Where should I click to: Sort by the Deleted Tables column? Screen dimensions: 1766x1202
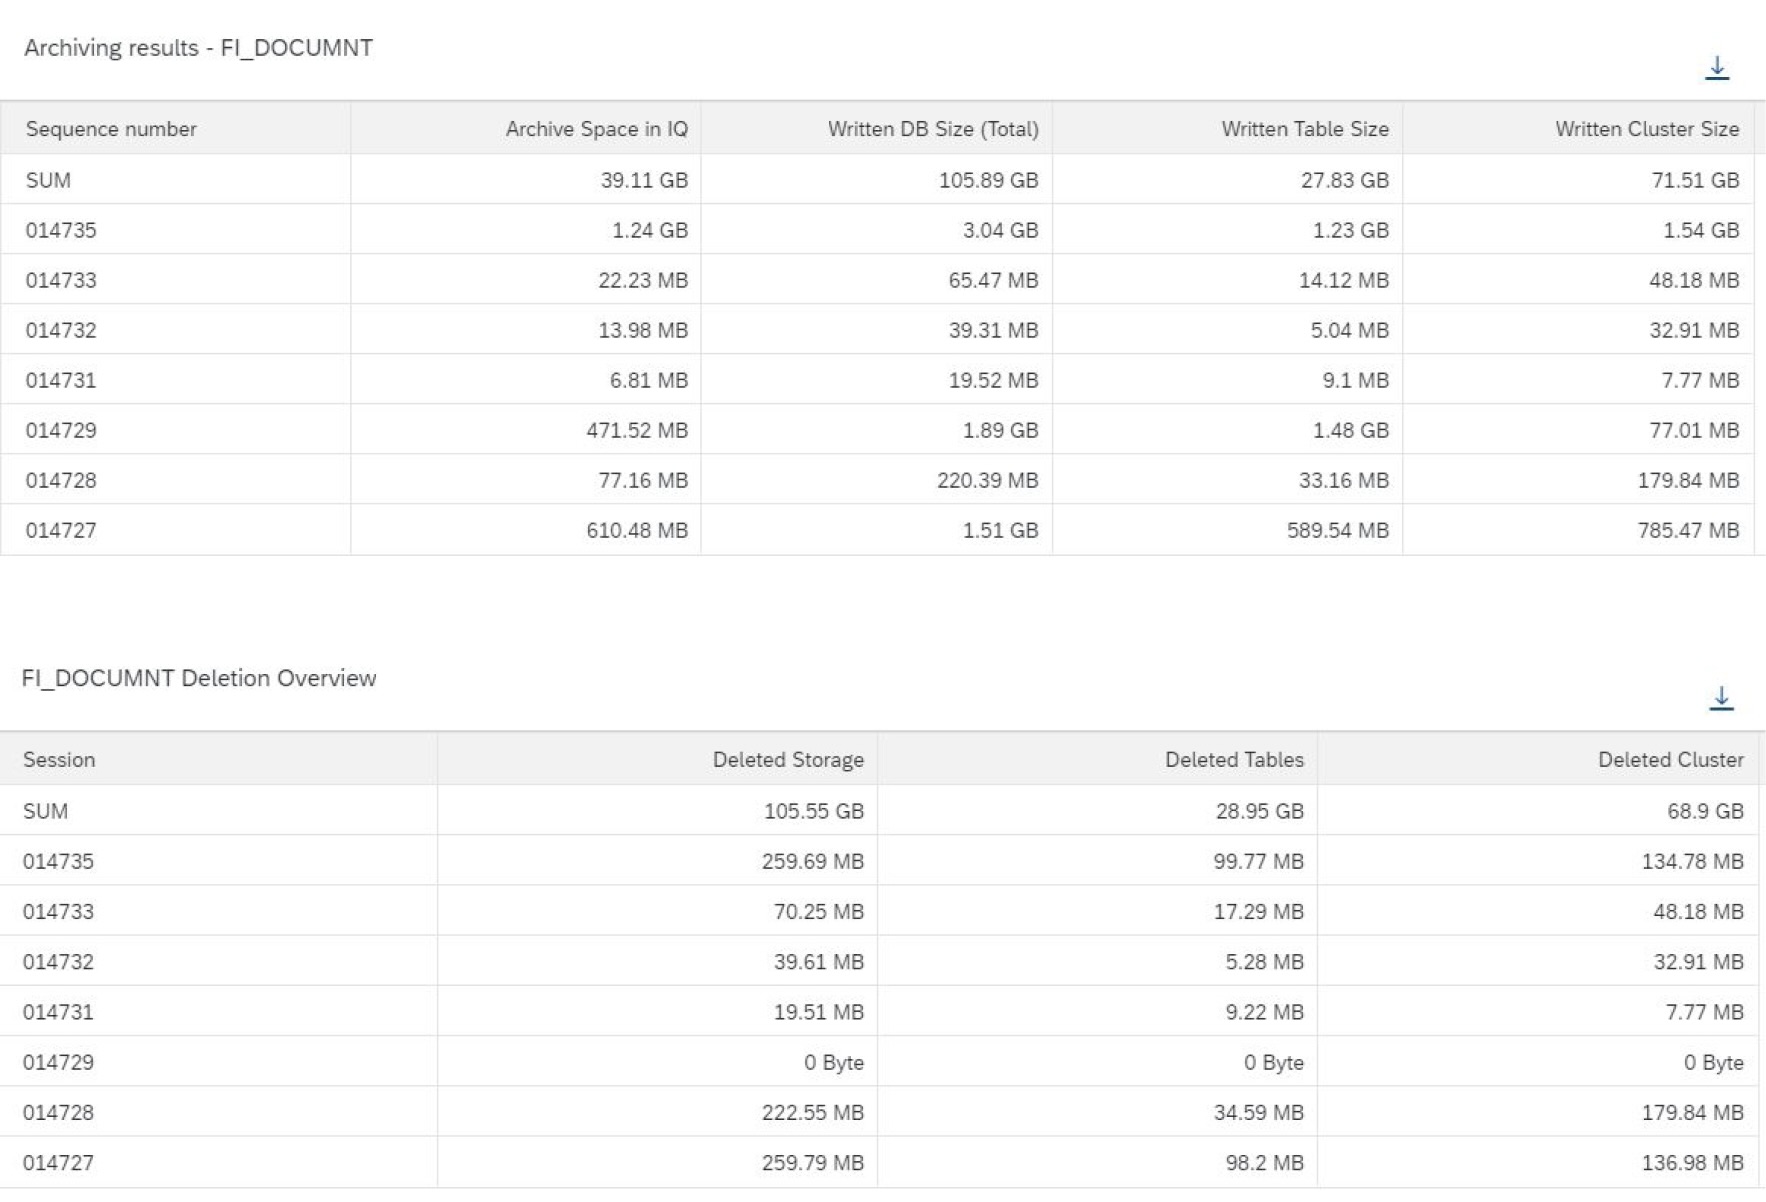click(x=1233, y=760)
